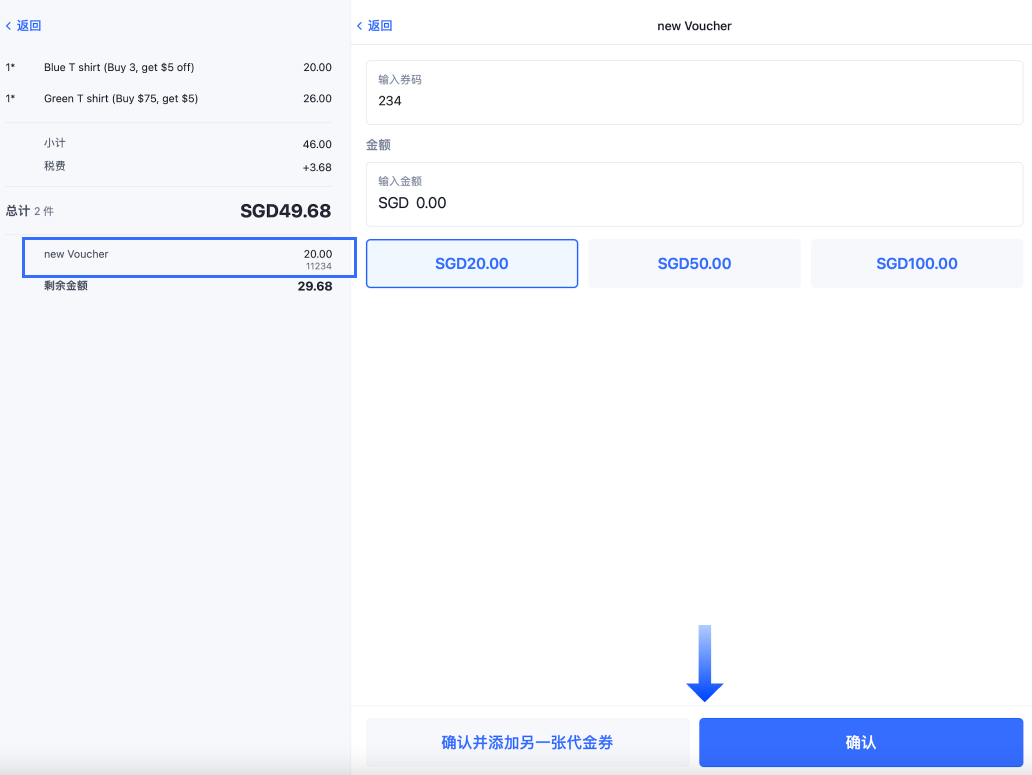
Task: Click the +3.68 tax value
Action: [x=317, y=167]
